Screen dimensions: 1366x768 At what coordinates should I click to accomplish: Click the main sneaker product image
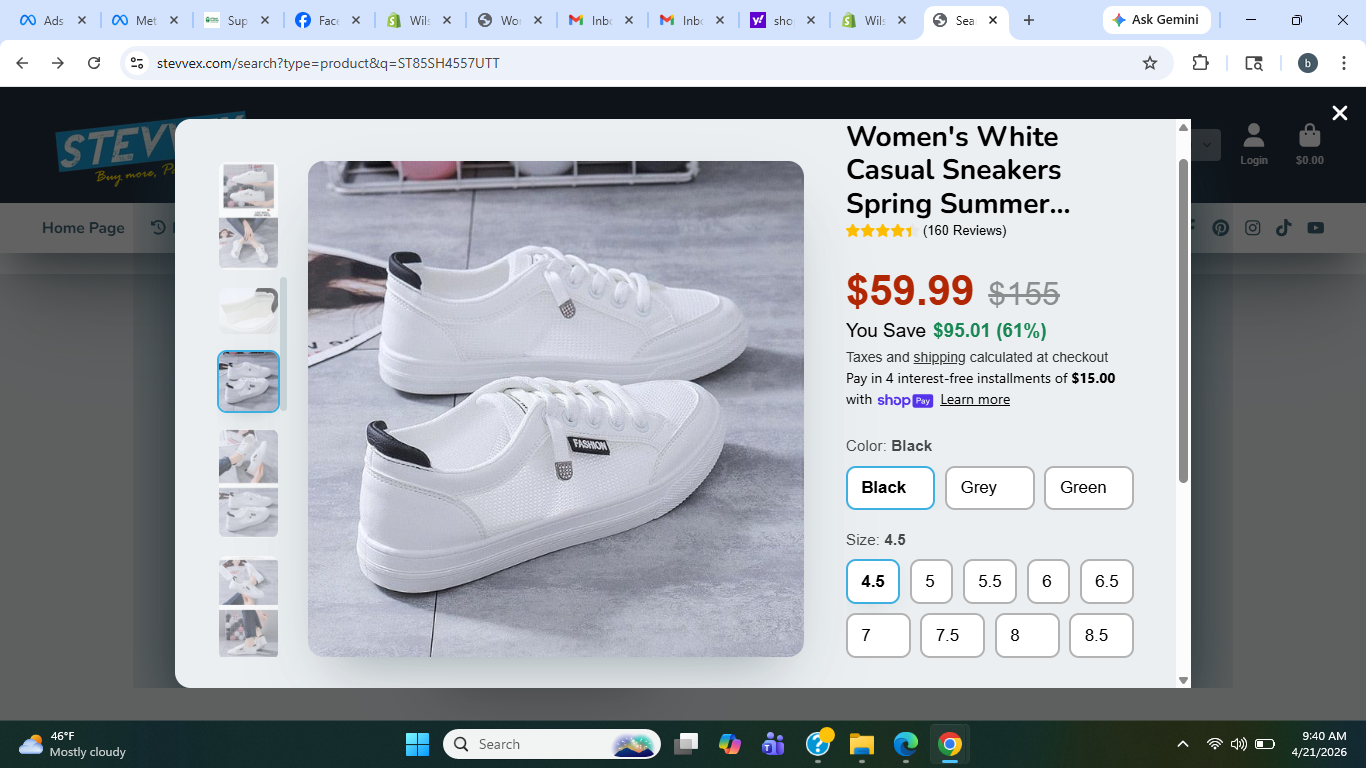pos(556,409)
